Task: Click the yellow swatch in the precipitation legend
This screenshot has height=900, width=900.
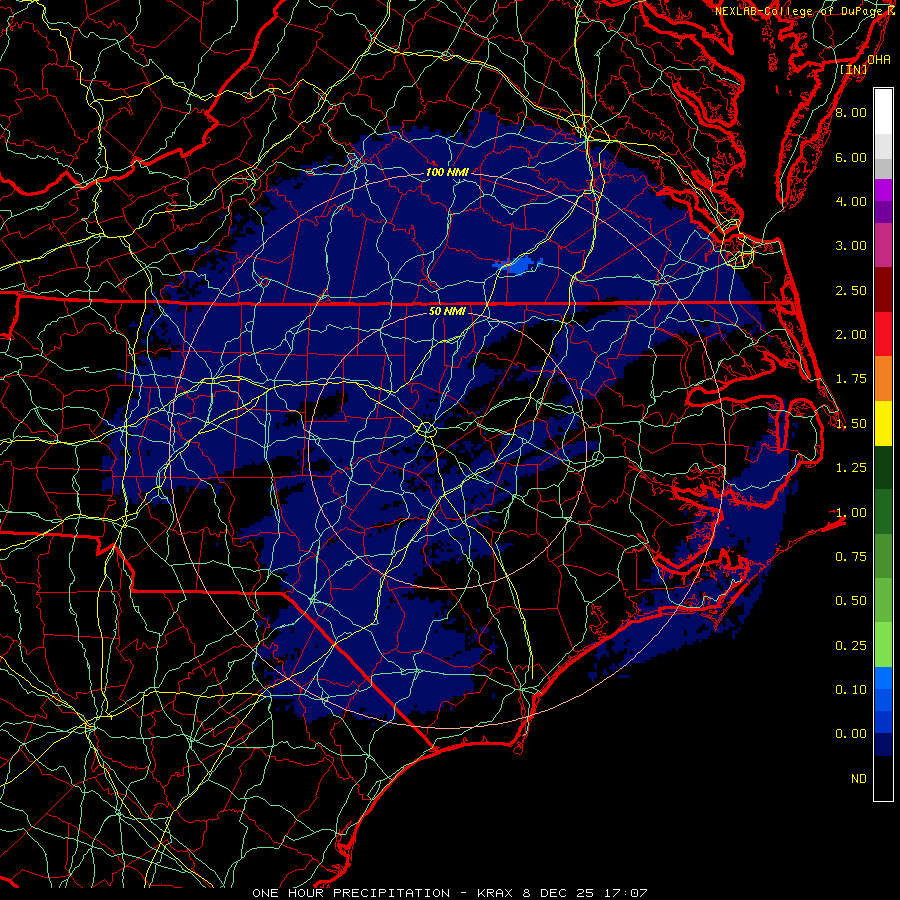Action: [x=883, y=423]
